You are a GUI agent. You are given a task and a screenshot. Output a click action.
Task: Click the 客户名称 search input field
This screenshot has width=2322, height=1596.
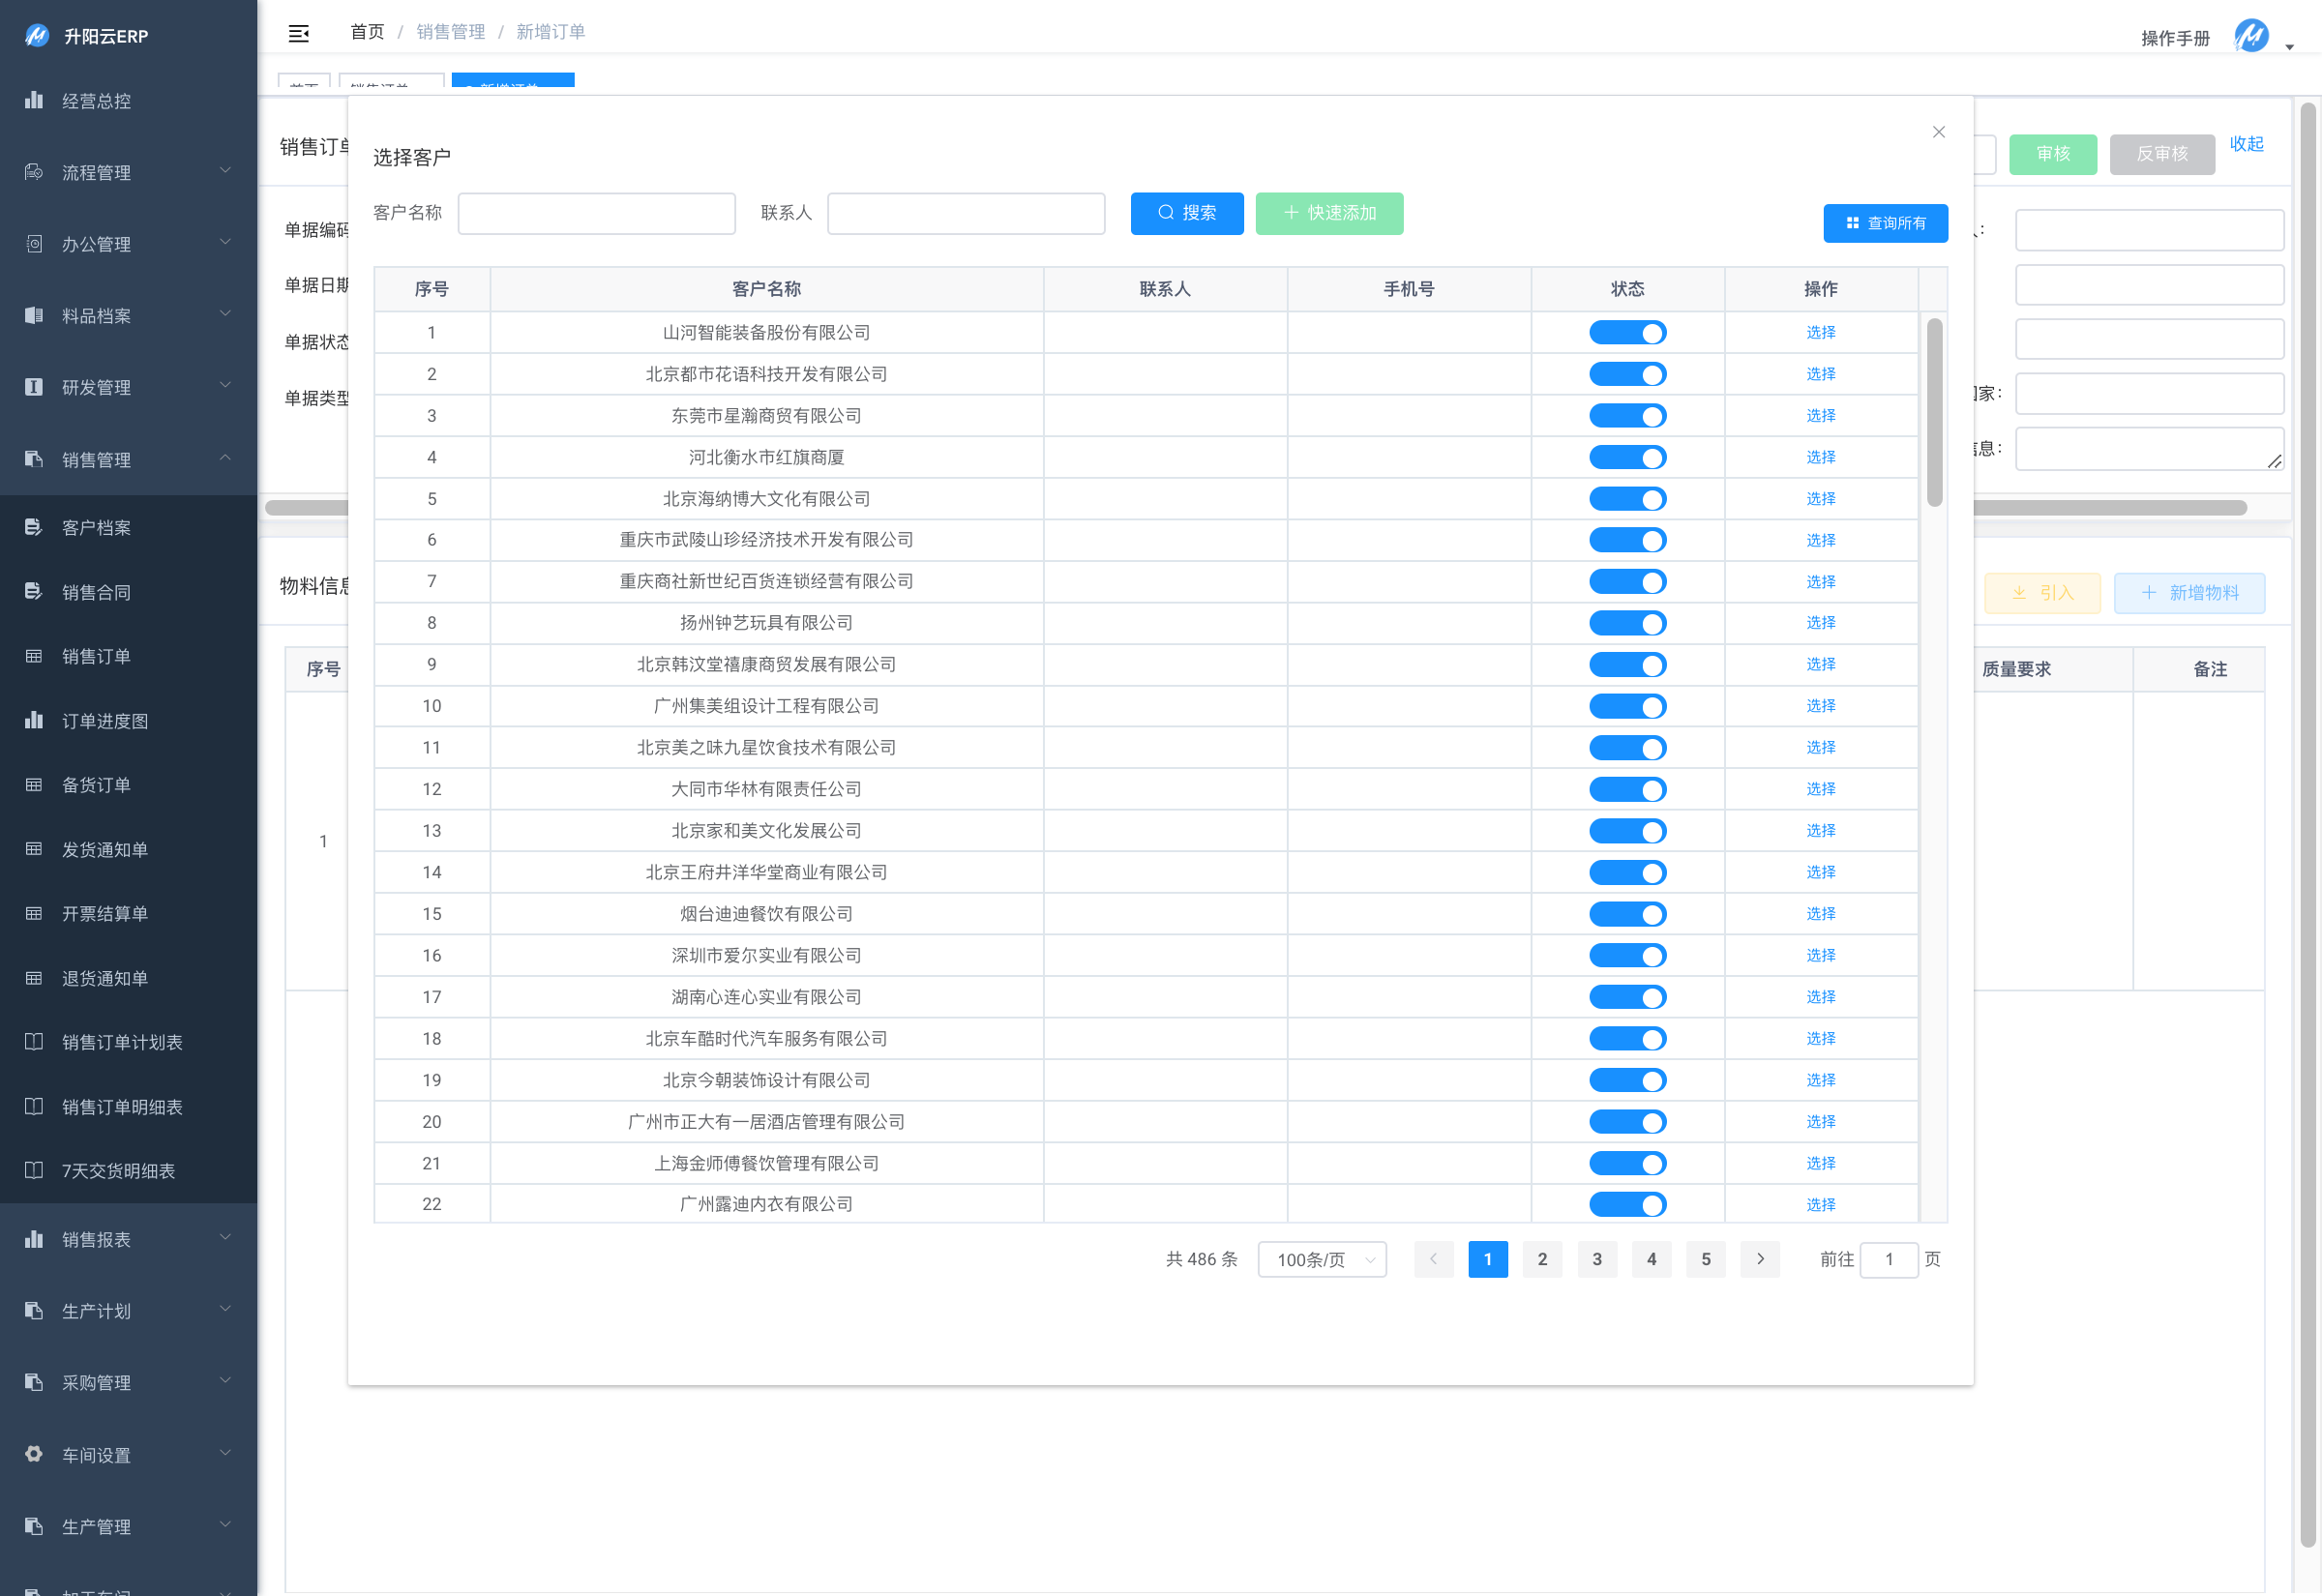tap(596, 213)
